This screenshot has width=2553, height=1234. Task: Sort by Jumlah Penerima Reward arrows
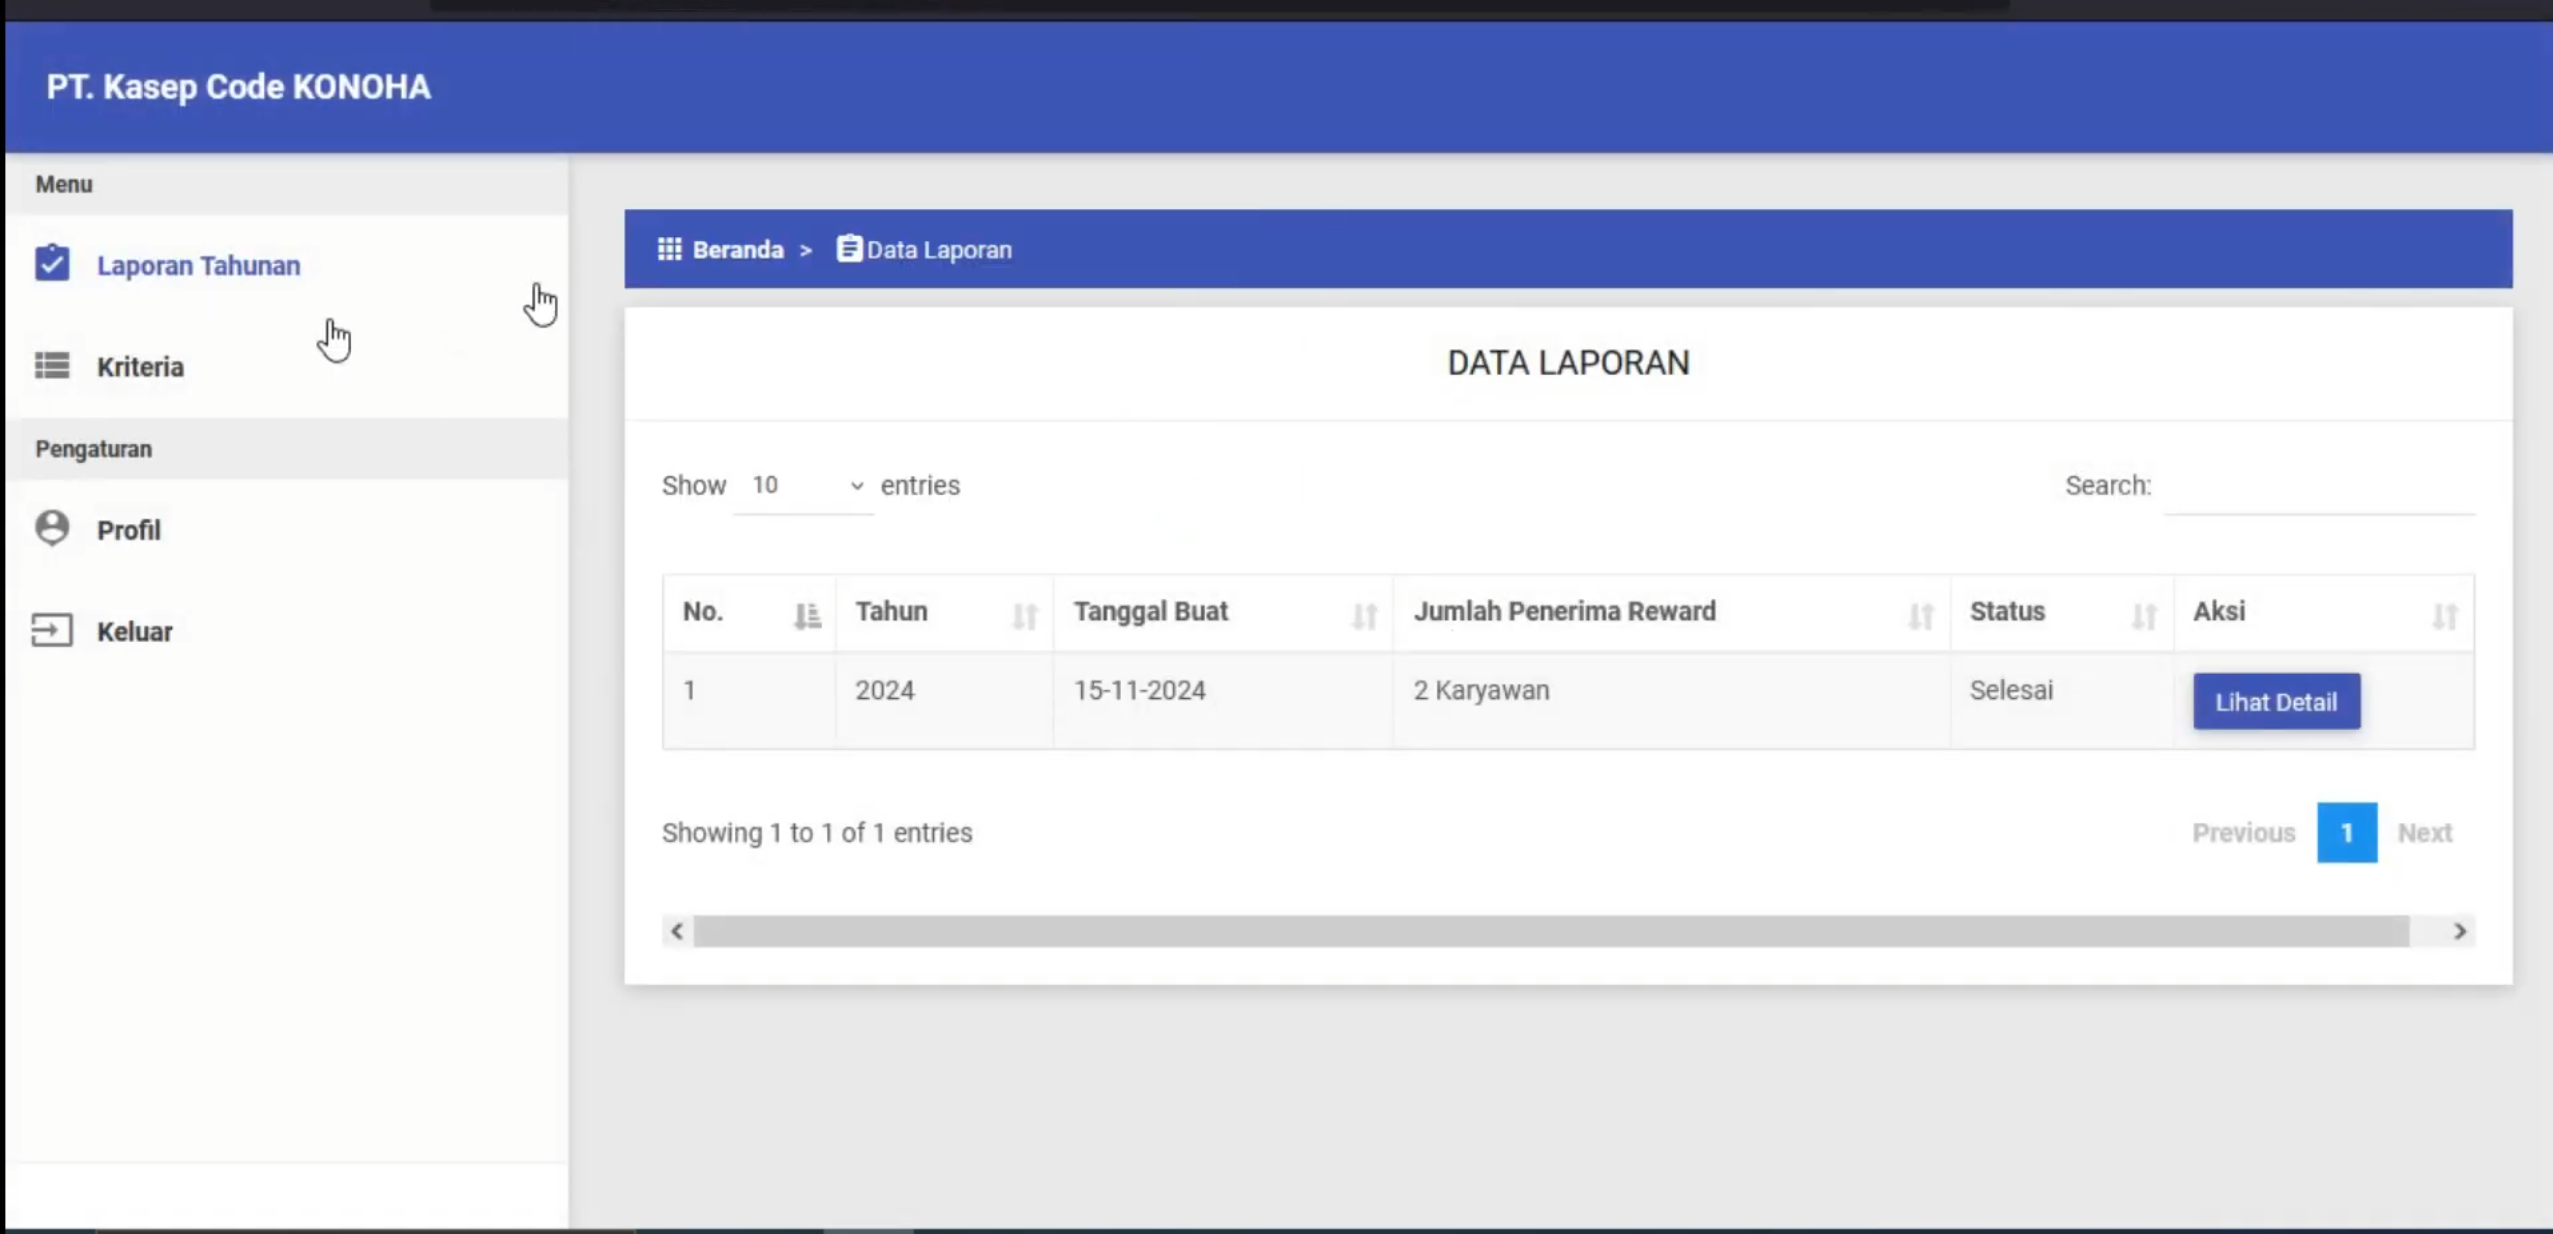(1920, 615)
